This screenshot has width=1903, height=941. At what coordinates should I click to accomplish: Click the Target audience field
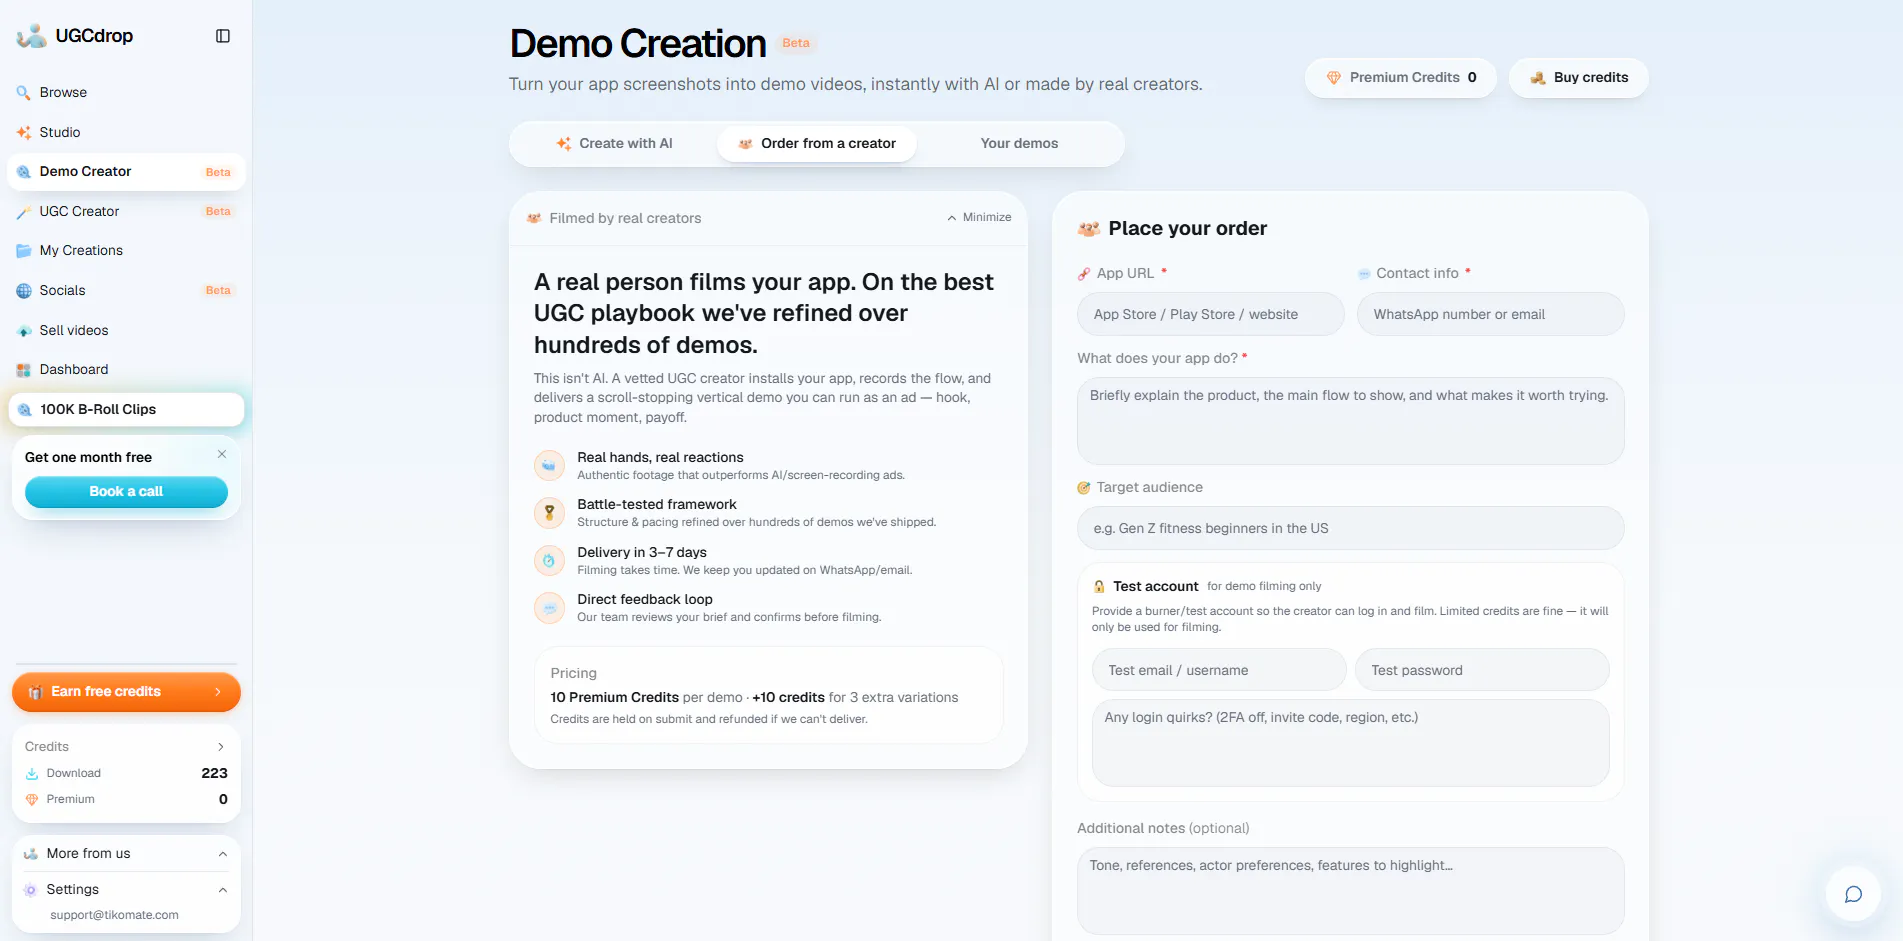click(1350, 528)
